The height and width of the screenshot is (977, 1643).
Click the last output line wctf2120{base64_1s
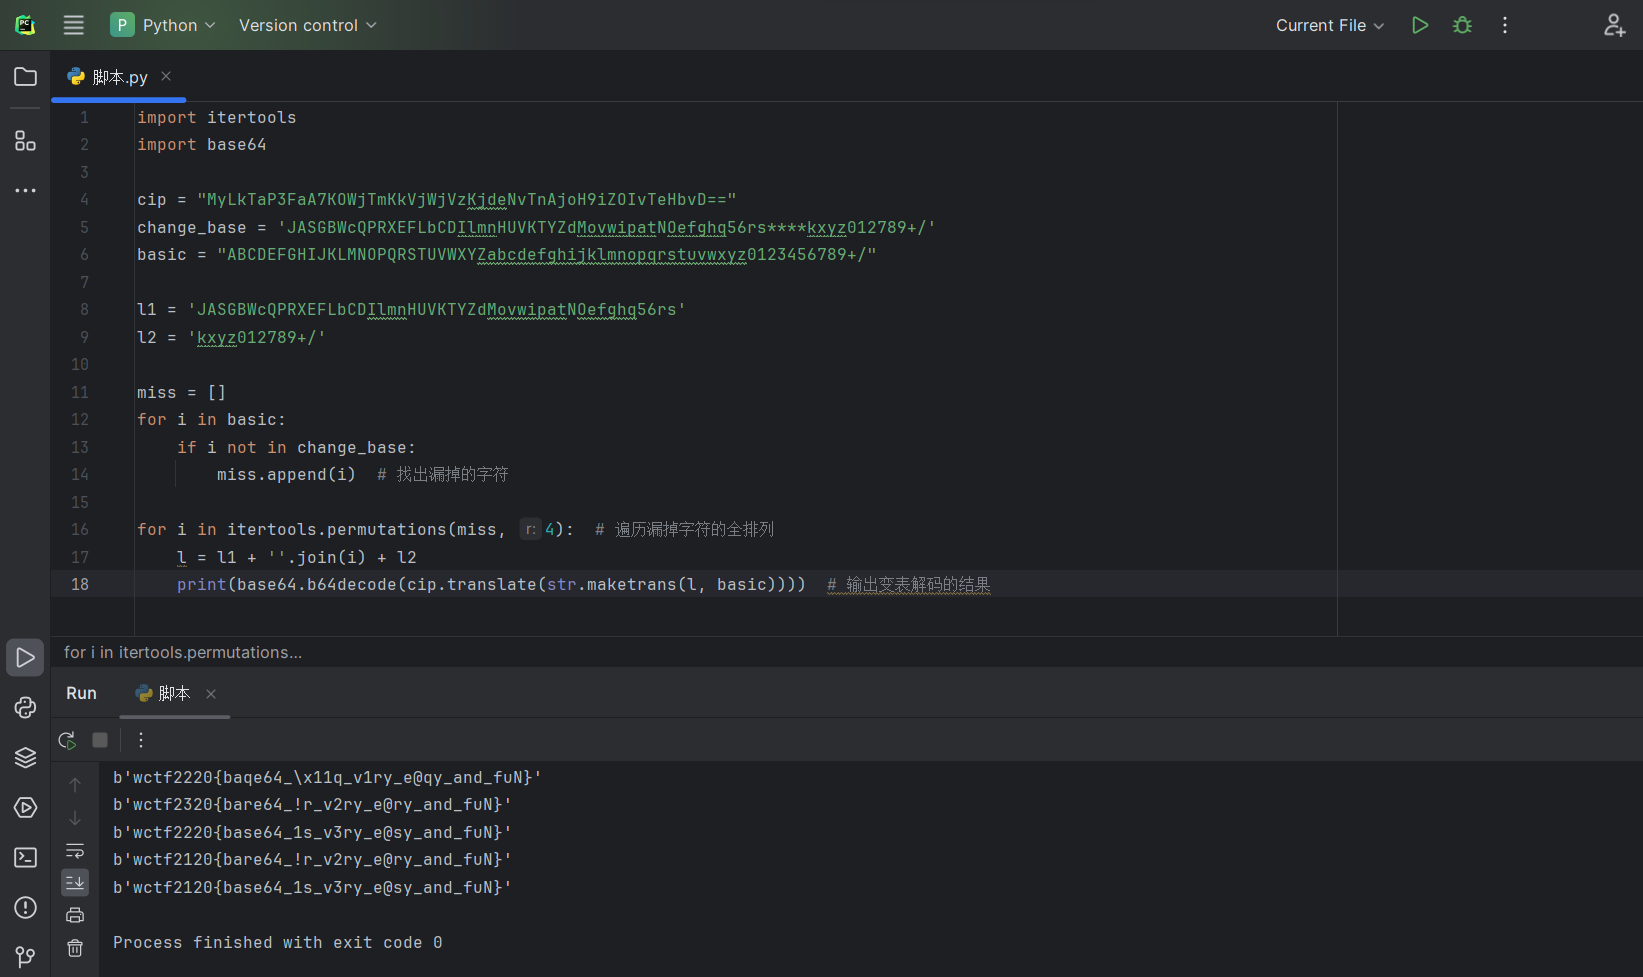tap(312, 887)
